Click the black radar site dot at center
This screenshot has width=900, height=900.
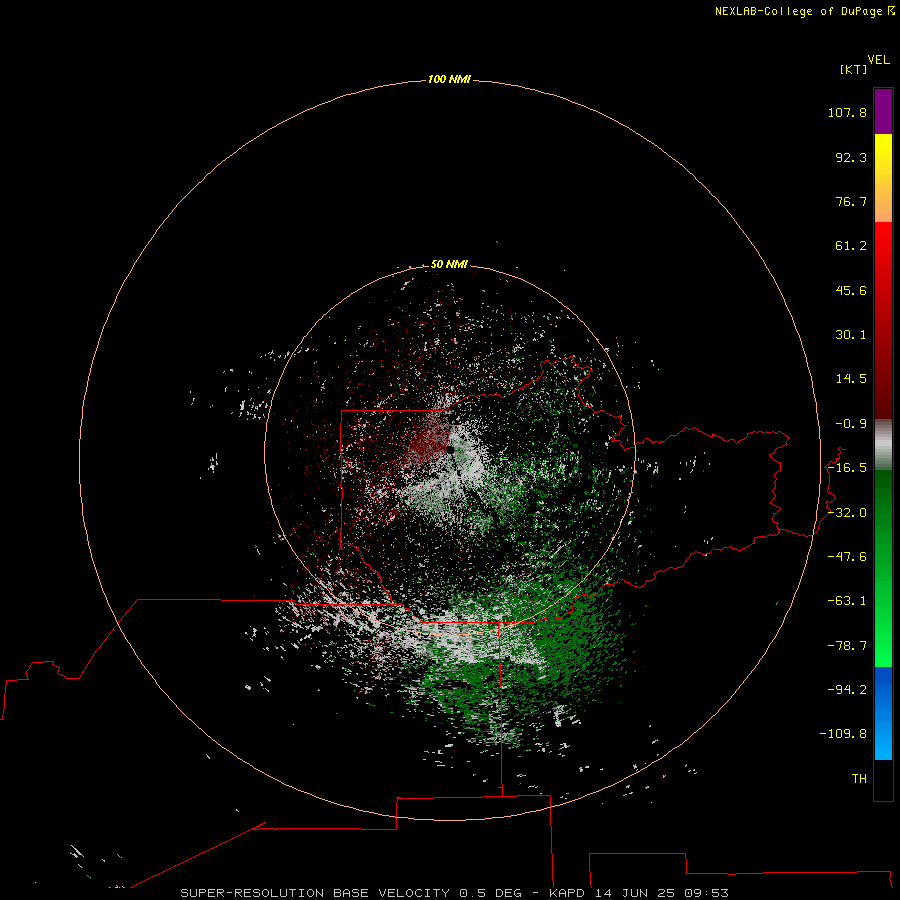(451, 451)
